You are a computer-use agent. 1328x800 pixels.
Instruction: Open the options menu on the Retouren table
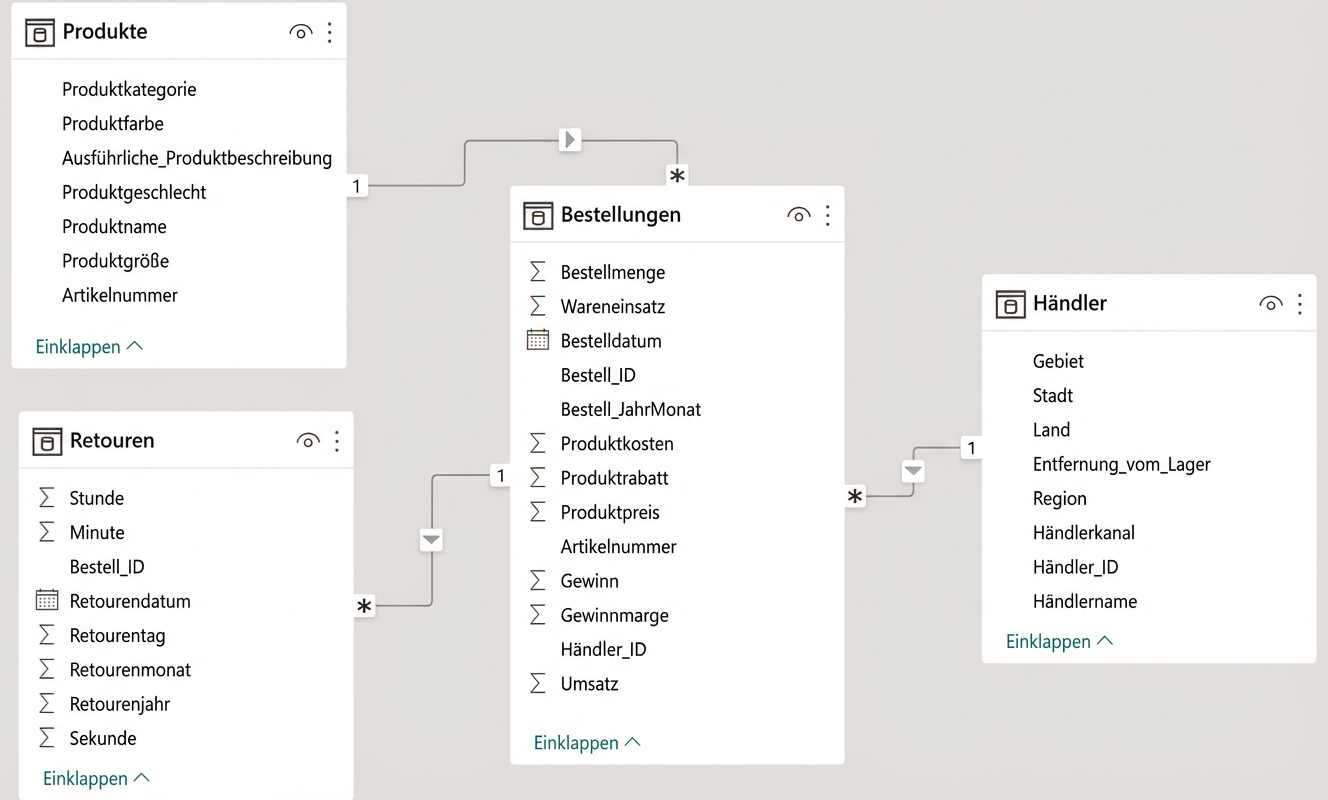337,440
